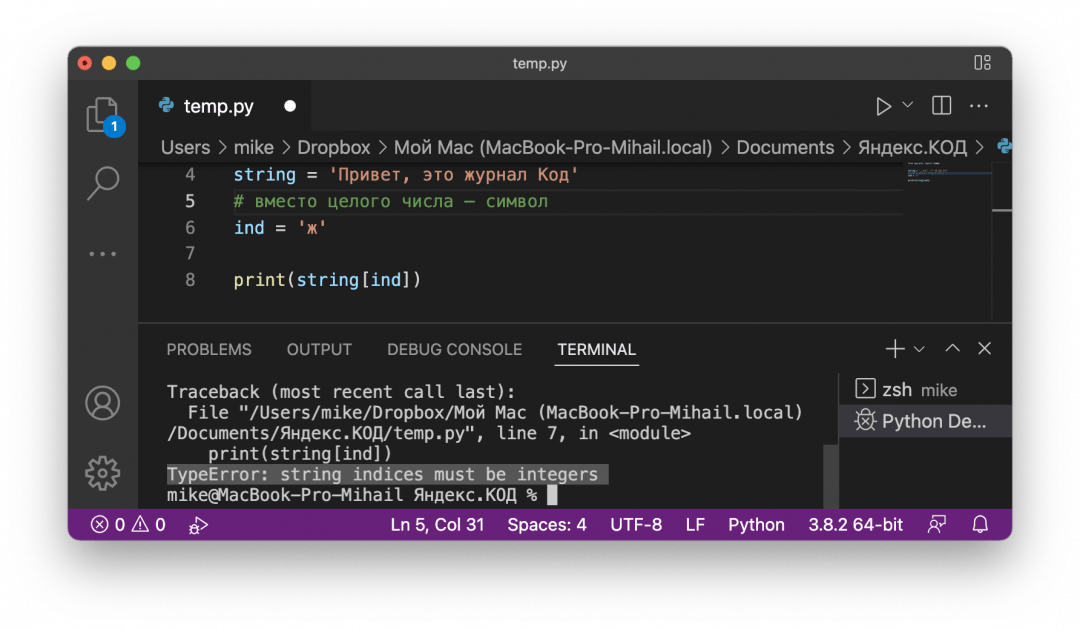
Task: Open the Manage gear icon
Action: 102,472
